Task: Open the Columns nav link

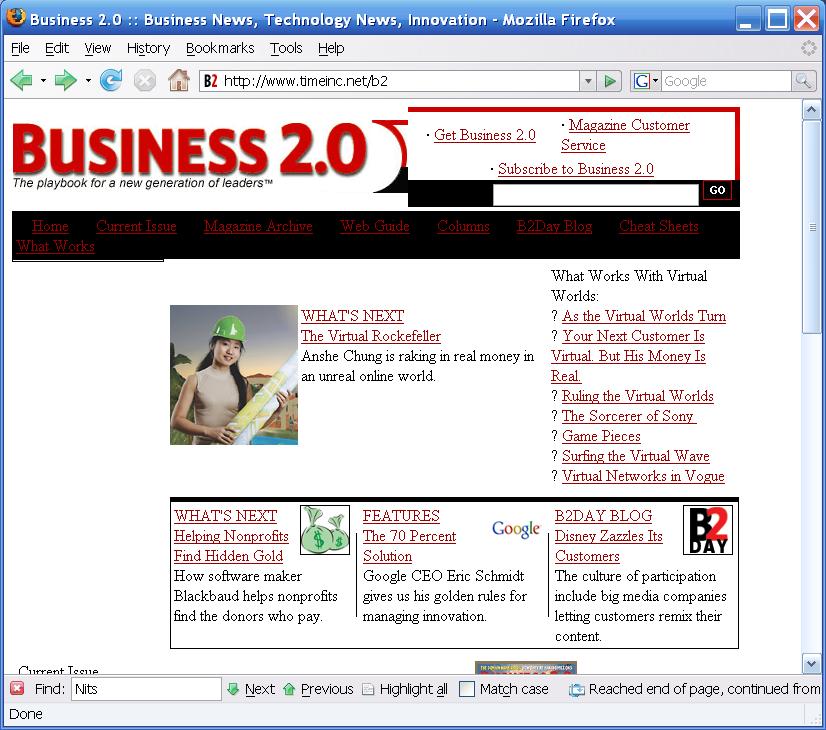Action: [463, 226]
